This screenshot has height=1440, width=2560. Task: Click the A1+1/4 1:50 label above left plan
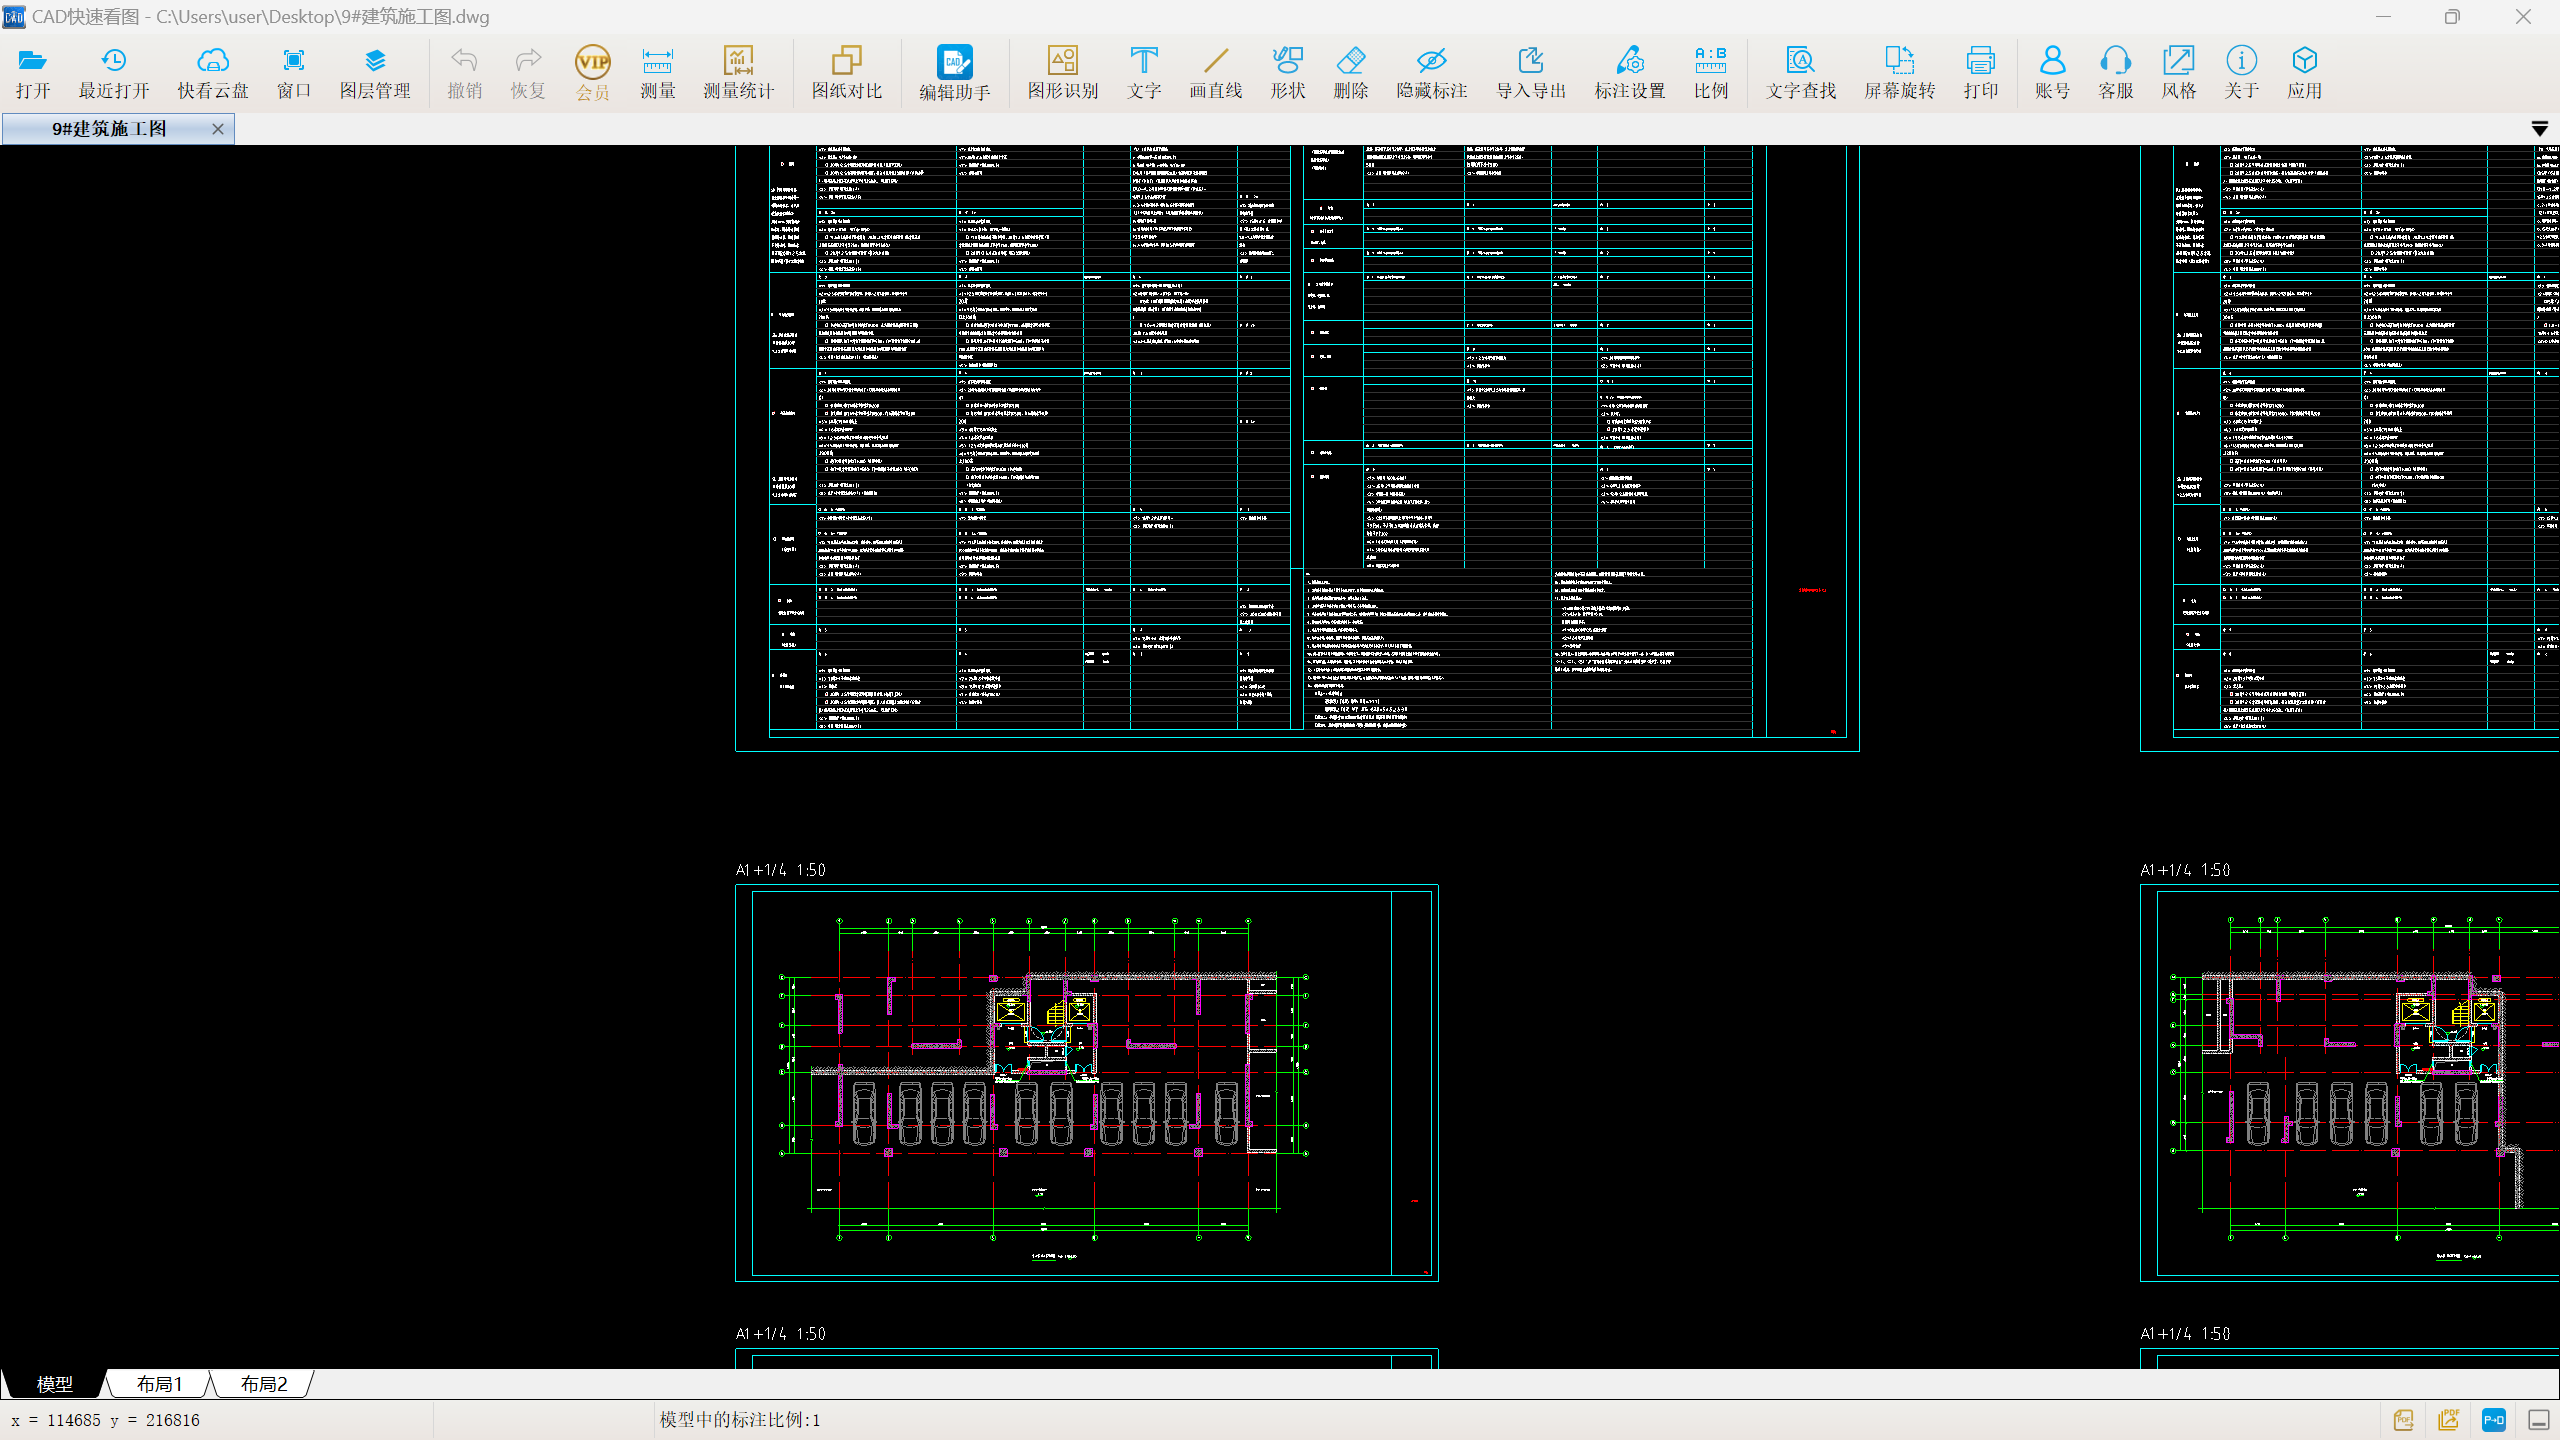(781, 870)
